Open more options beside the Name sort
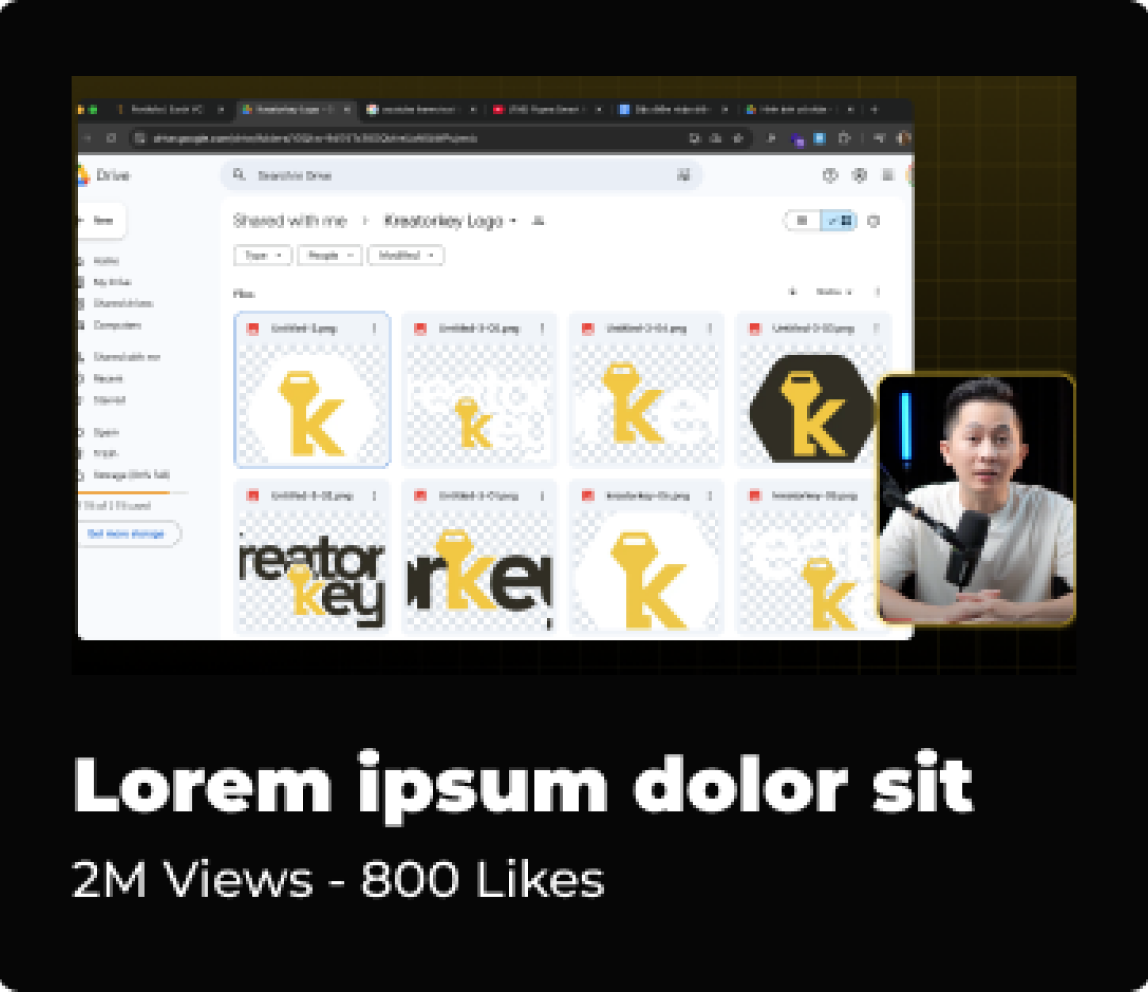Viewport: 1148px width, 992px height. click(877, 291)
